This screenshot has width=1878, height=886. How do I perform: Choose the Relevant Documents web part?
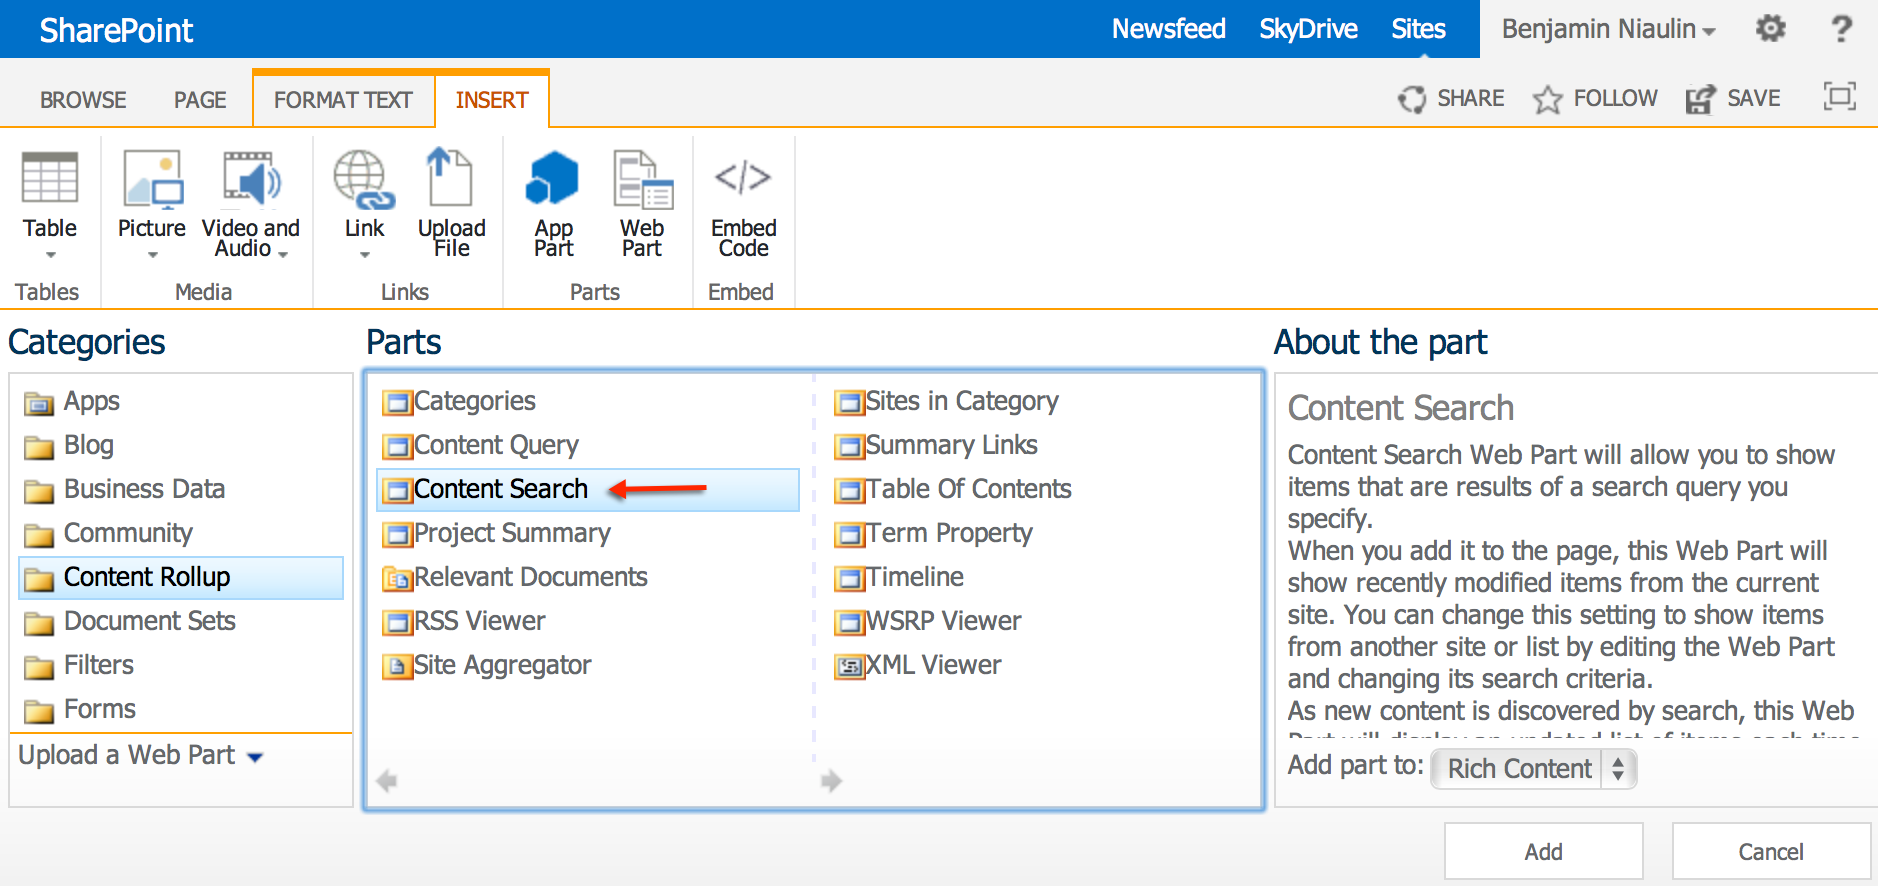coord(515,577)
